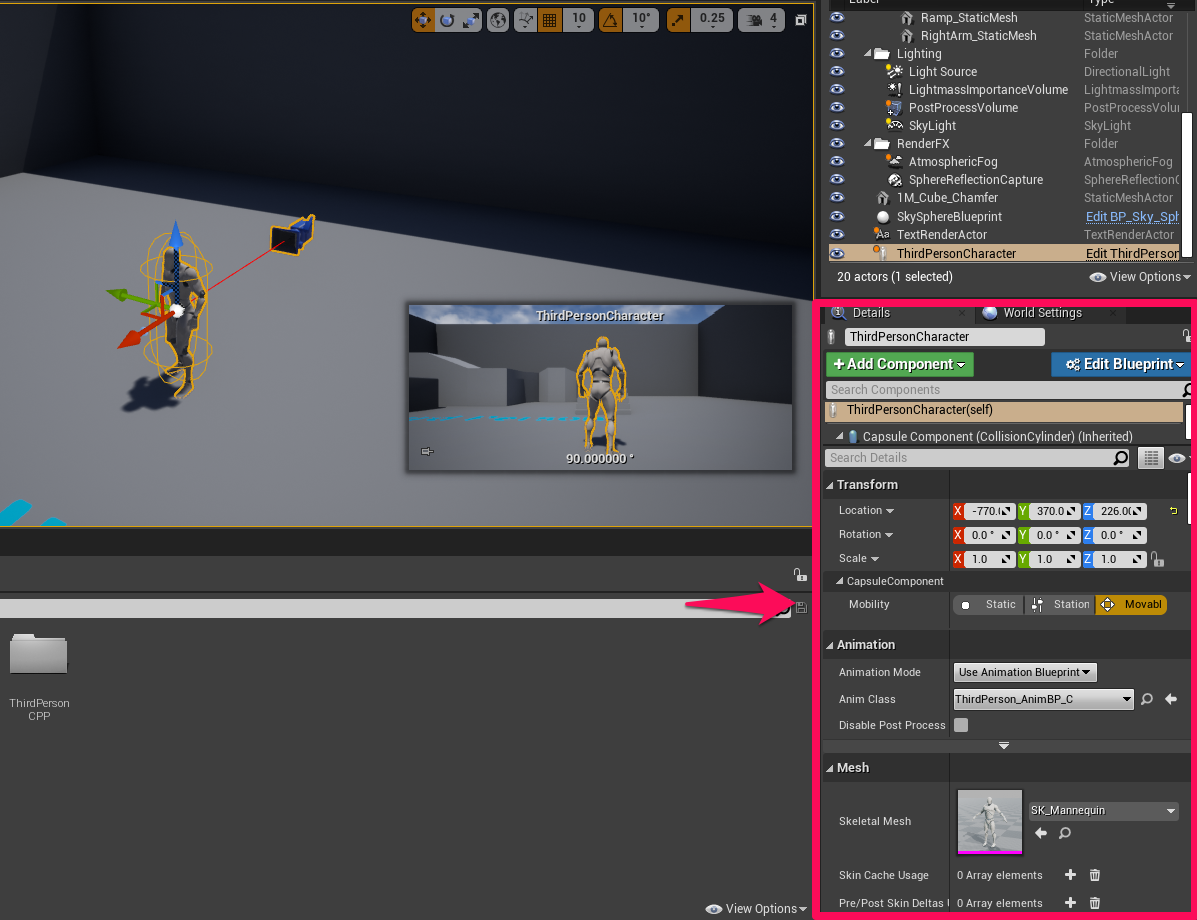Reset Location to default yellow arrow
This screenshot has width=1197, height=920.
[1173, 511]
